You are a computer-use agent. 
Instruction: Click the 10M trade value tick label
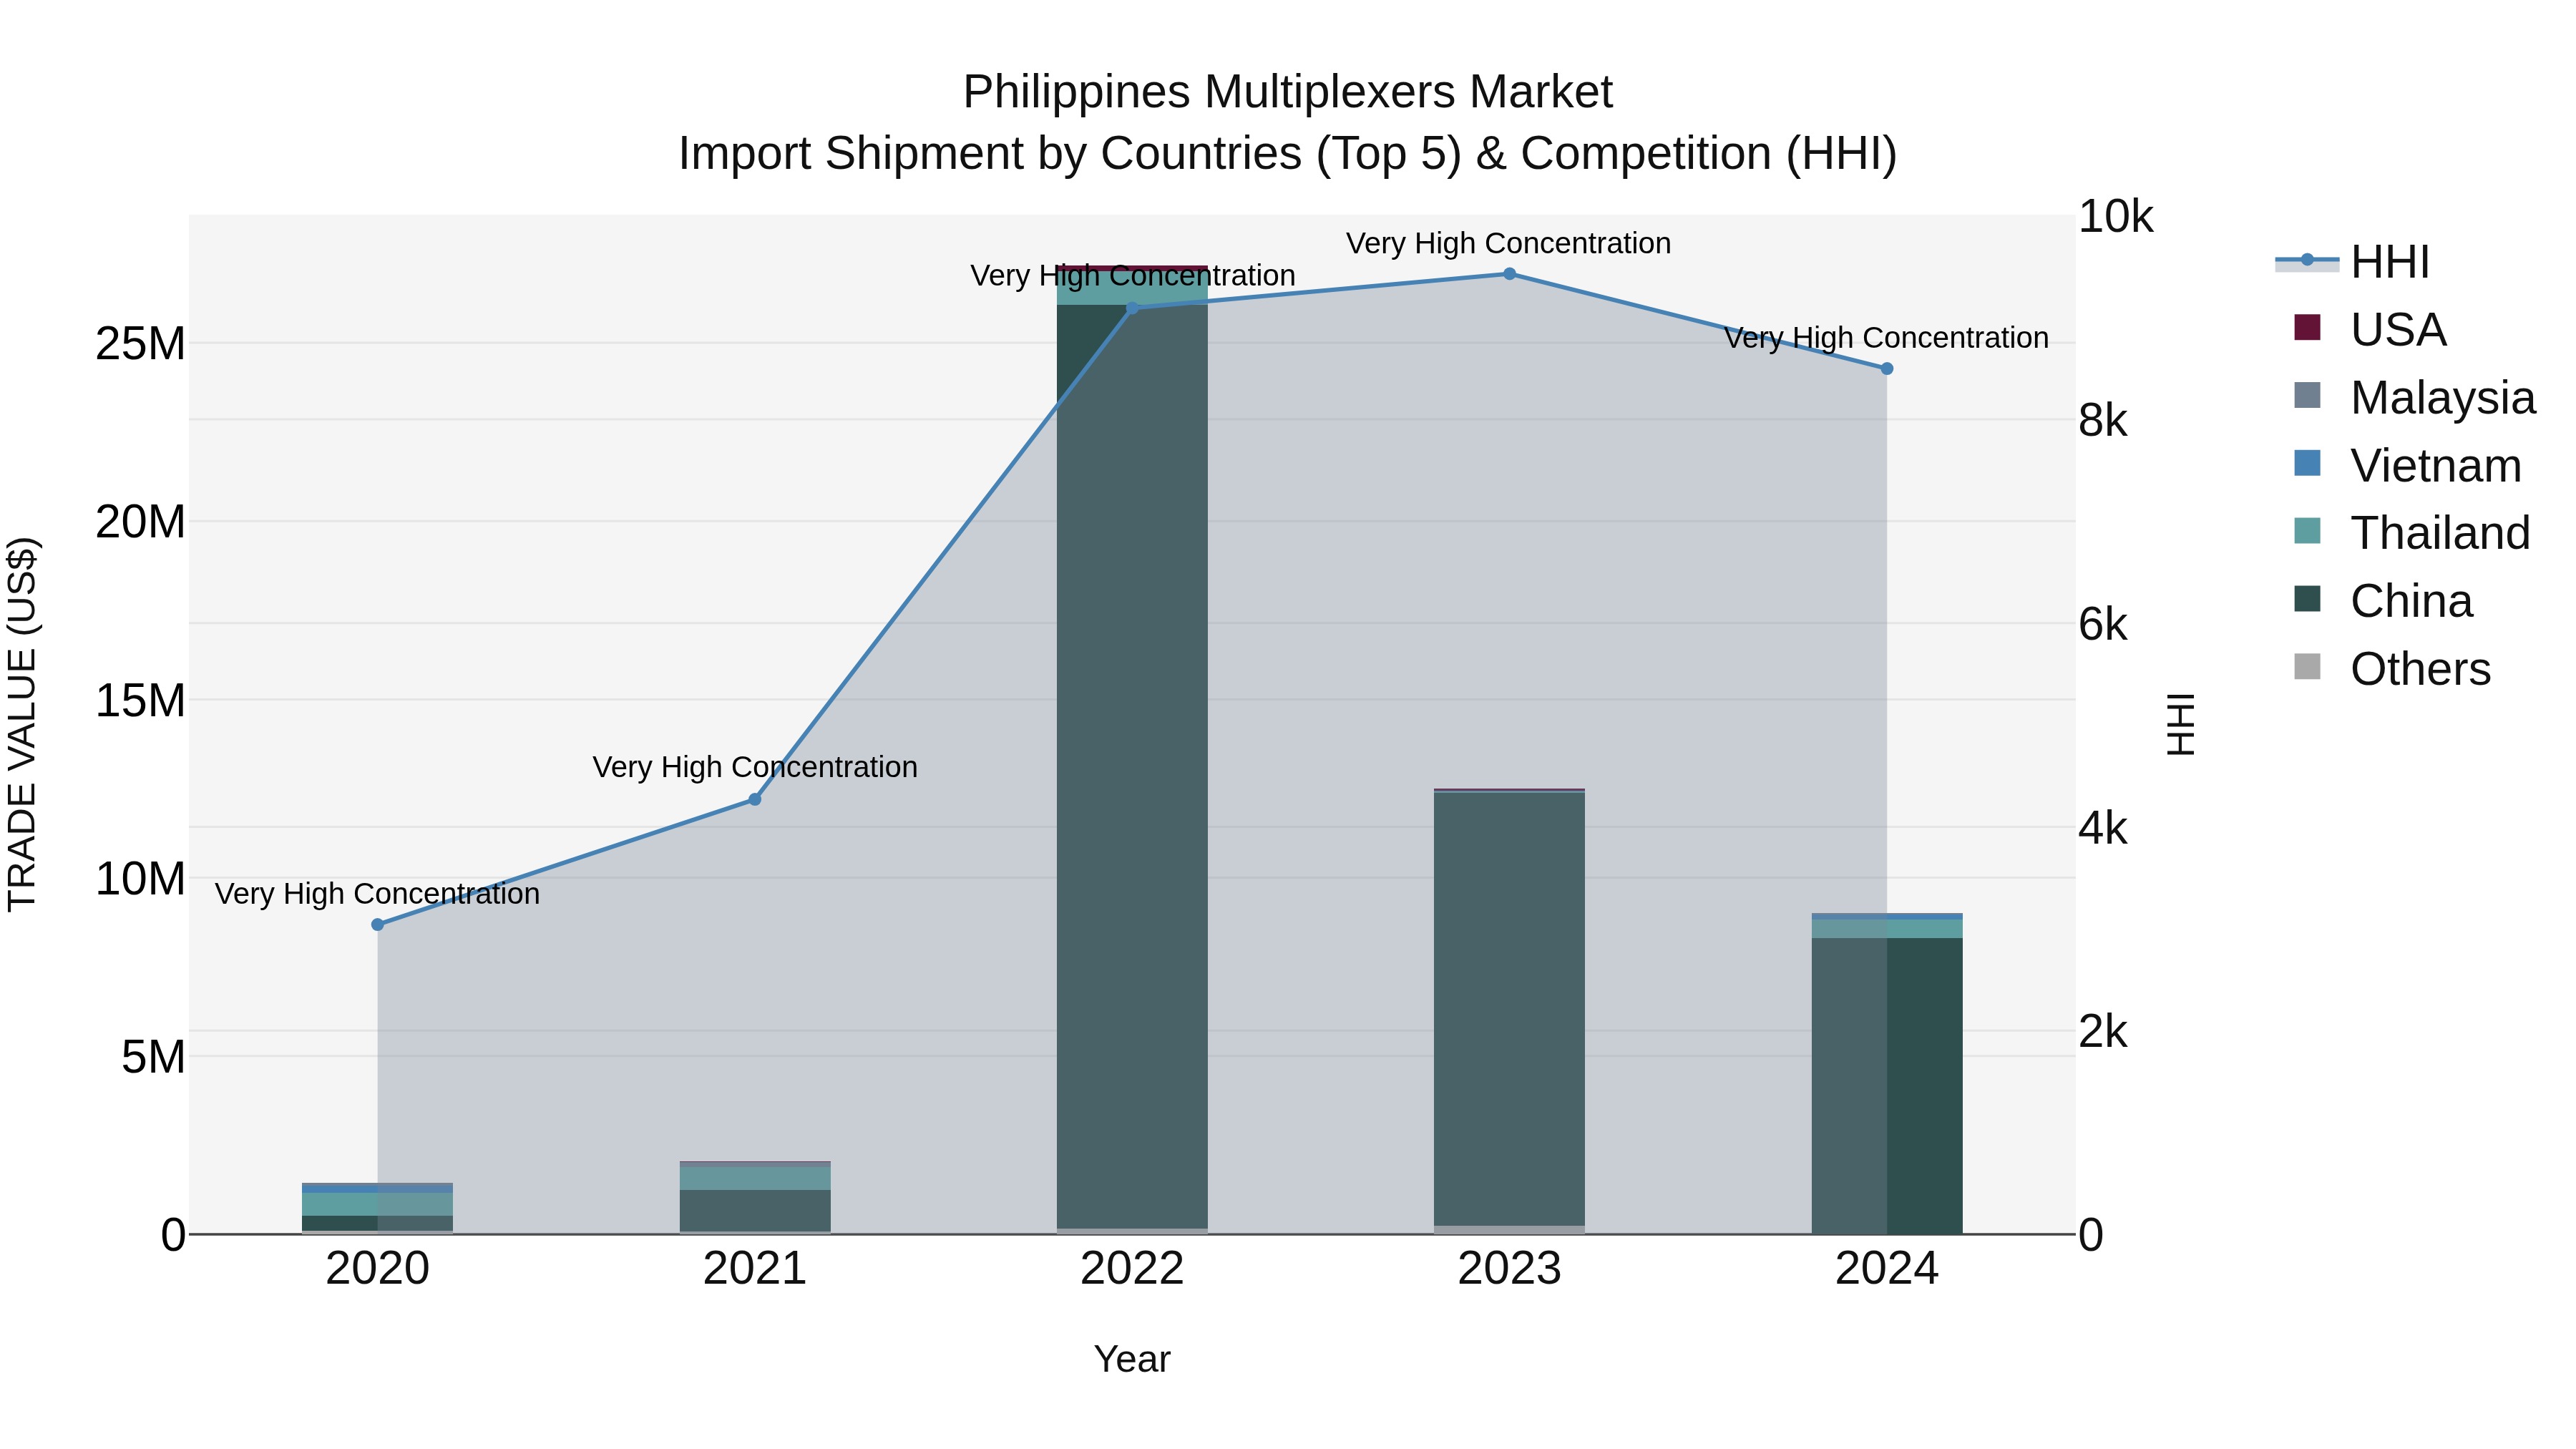140,879
